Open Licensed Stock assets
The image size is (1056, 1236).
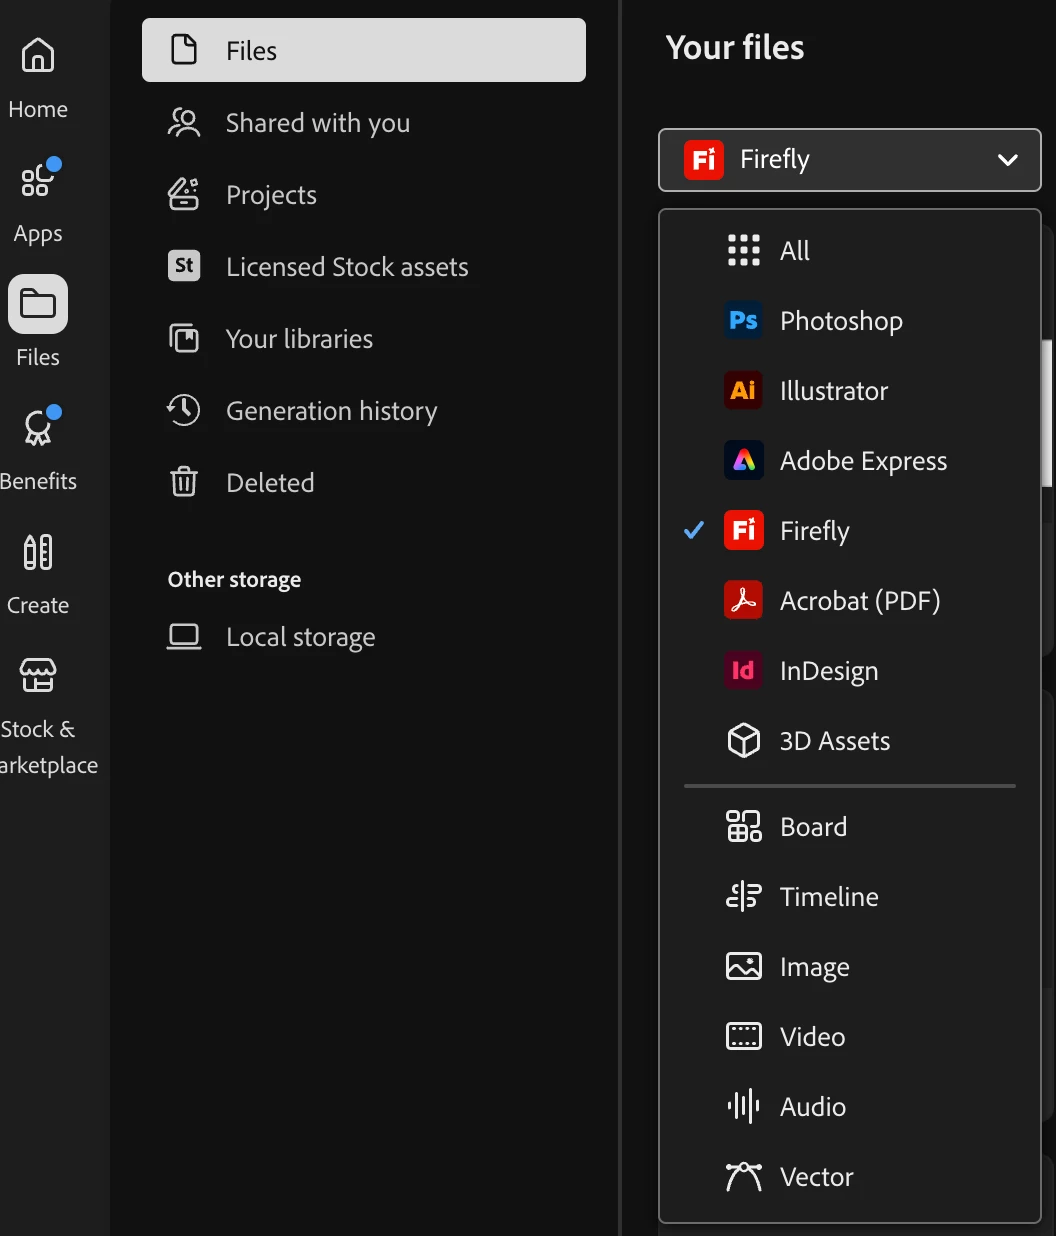[364, 267]
